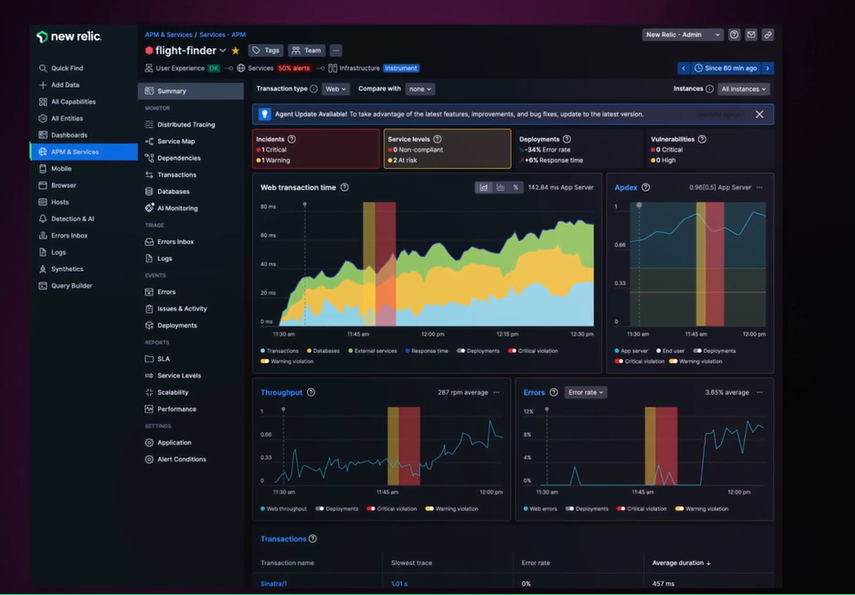
Task: Switch Web transaction time to percentage view
Action: coord(516,187)
